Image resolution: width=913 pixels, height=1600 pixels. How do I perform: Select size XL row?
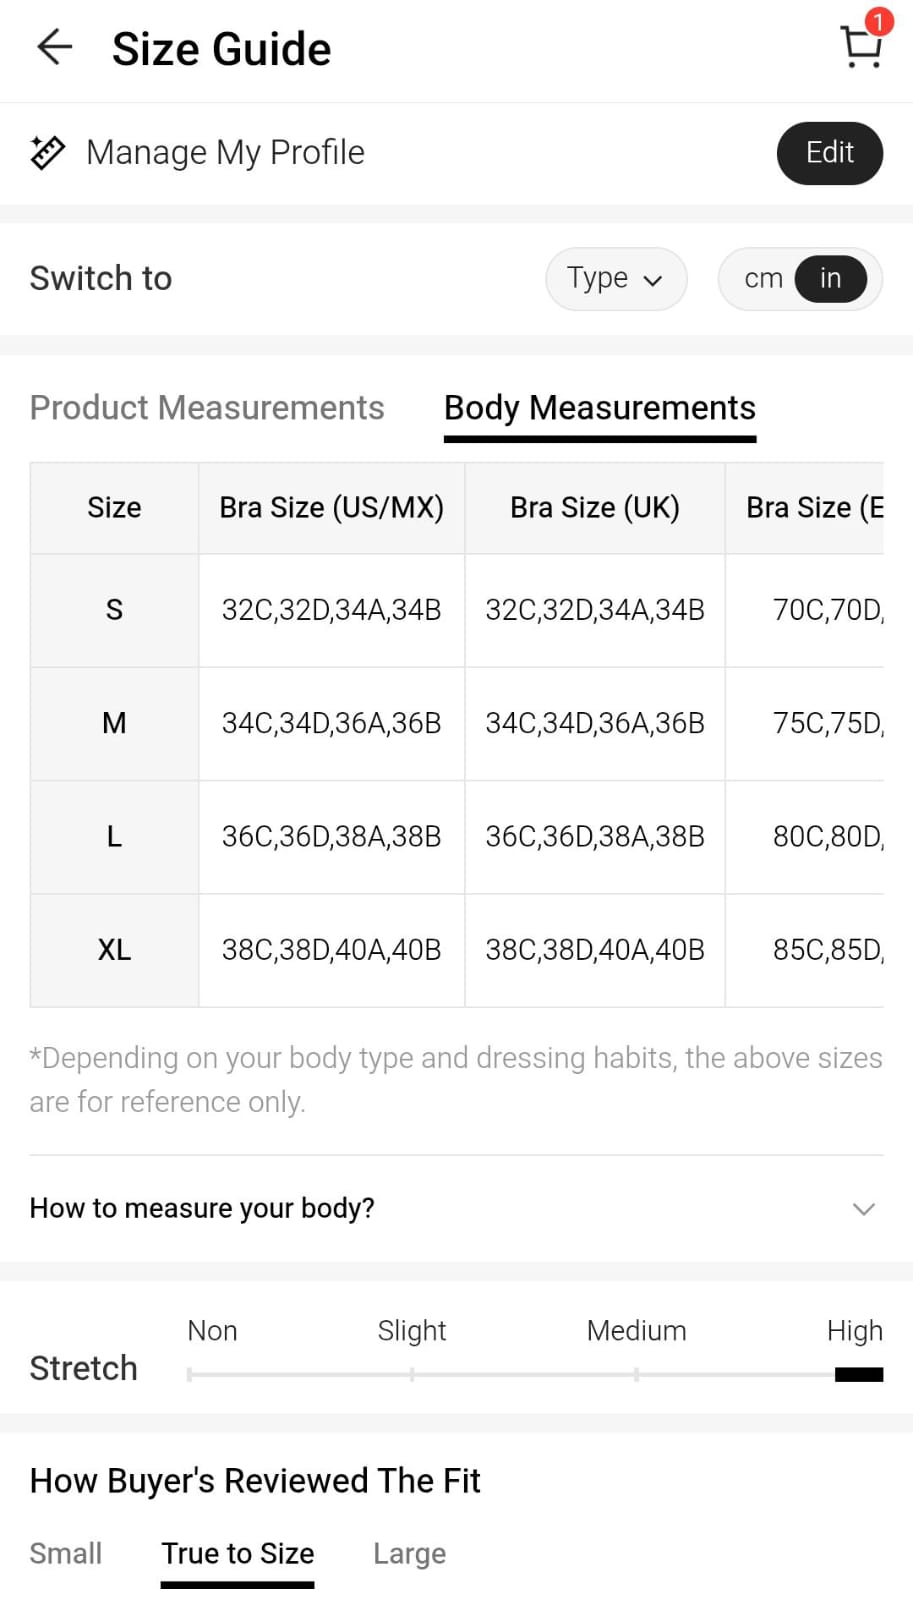(114, 950)
